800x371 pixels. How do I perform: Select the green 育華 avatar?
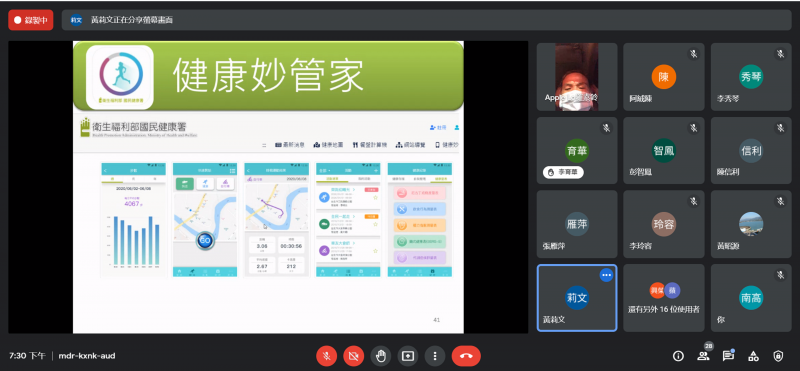pos(577,151)
